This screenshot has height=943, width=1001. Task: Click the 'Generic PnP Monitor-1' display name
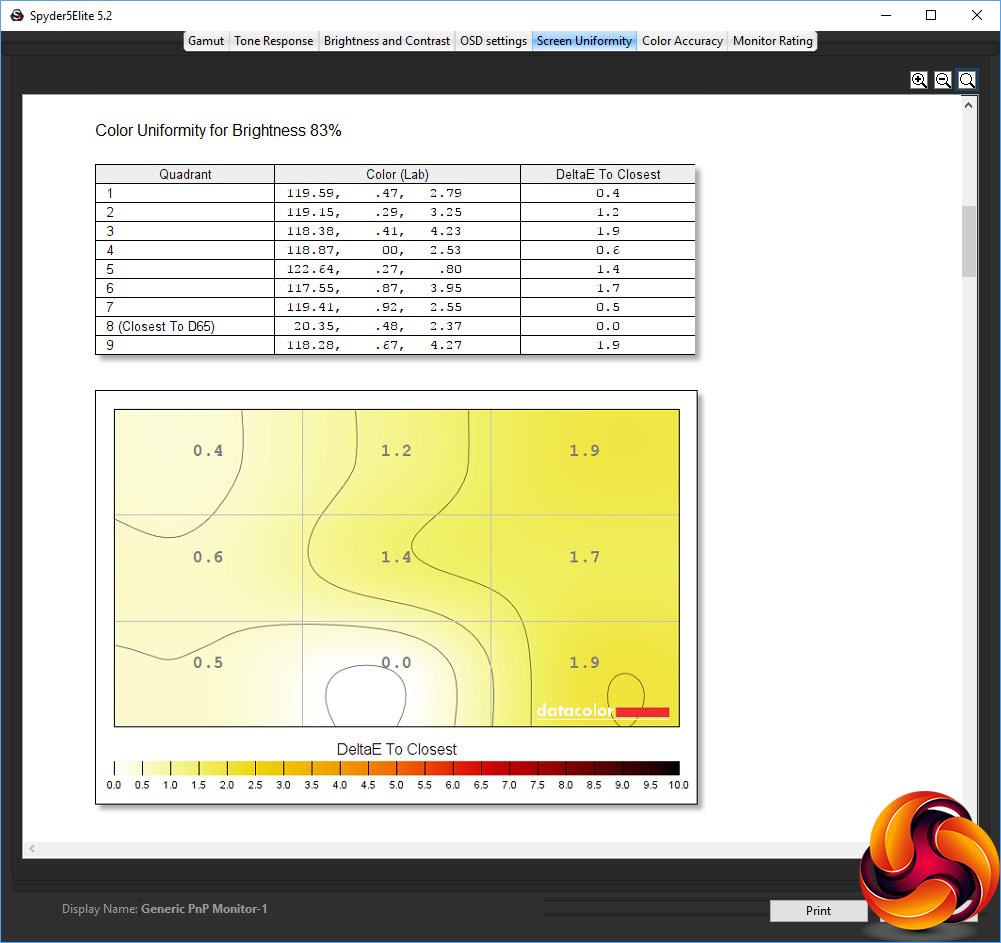click(x=204, y=909)
